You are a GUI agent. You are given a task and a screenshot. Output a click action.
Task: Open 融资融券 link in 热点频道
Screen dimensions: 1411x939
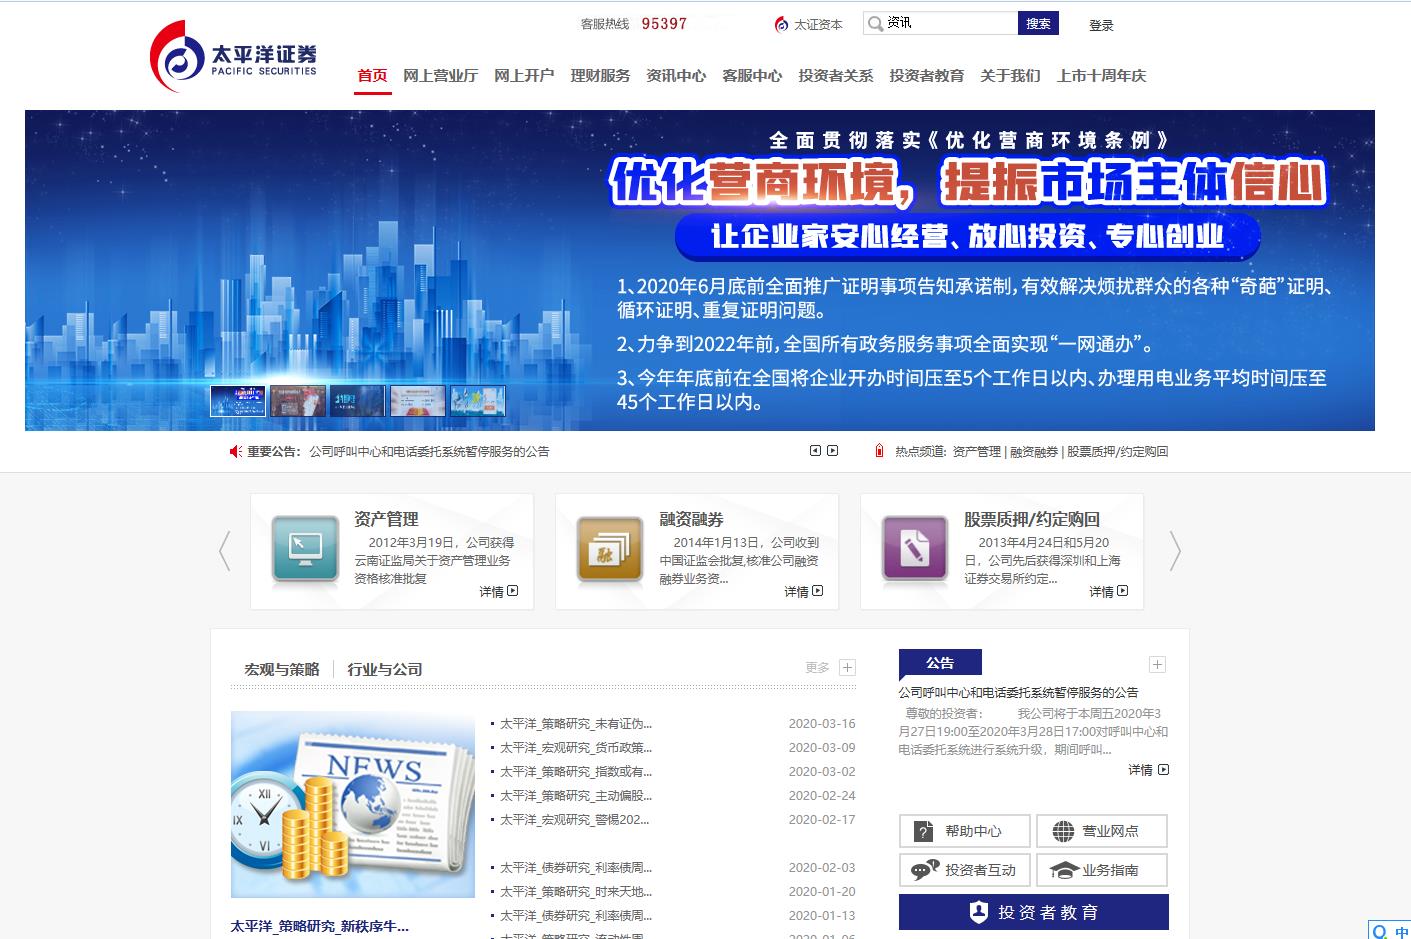[1034, 451]
